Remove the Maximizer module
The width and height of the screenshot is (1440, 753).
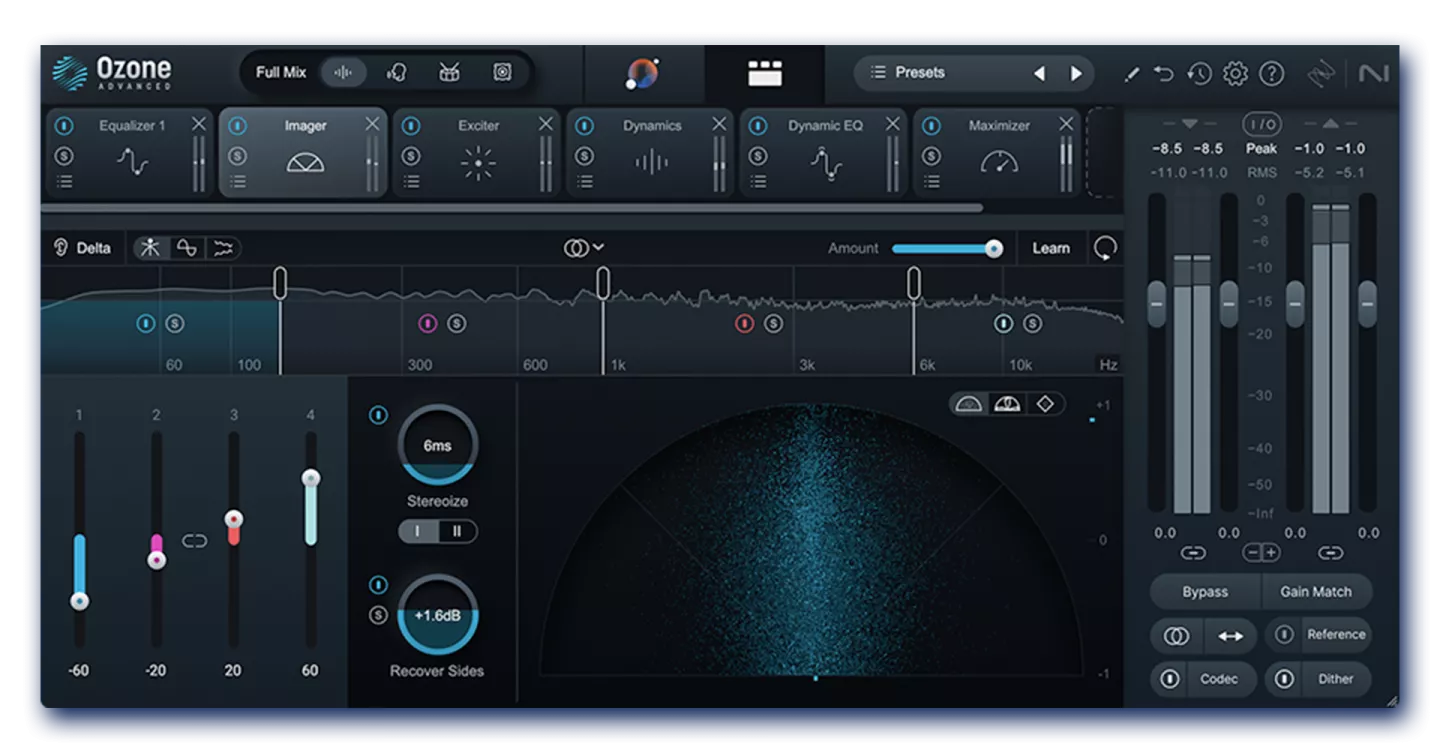tap(1066, 124)
